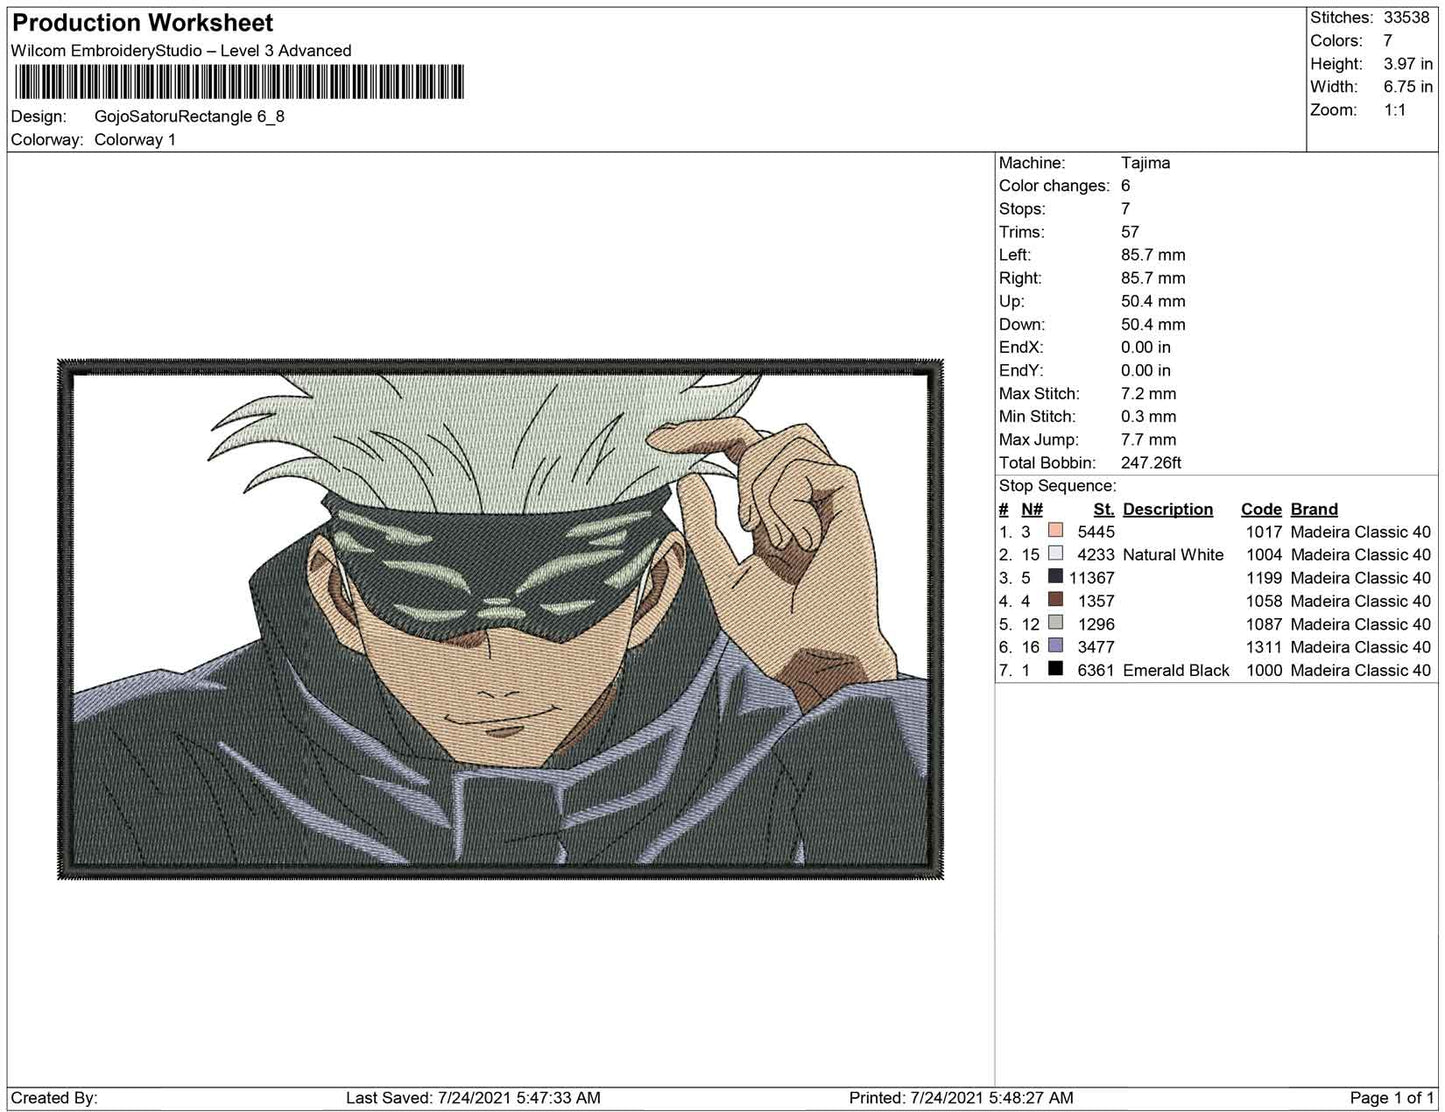Click the Emerald Black color swatch
This screenshot has width=1445, height=1112.
1055,669
